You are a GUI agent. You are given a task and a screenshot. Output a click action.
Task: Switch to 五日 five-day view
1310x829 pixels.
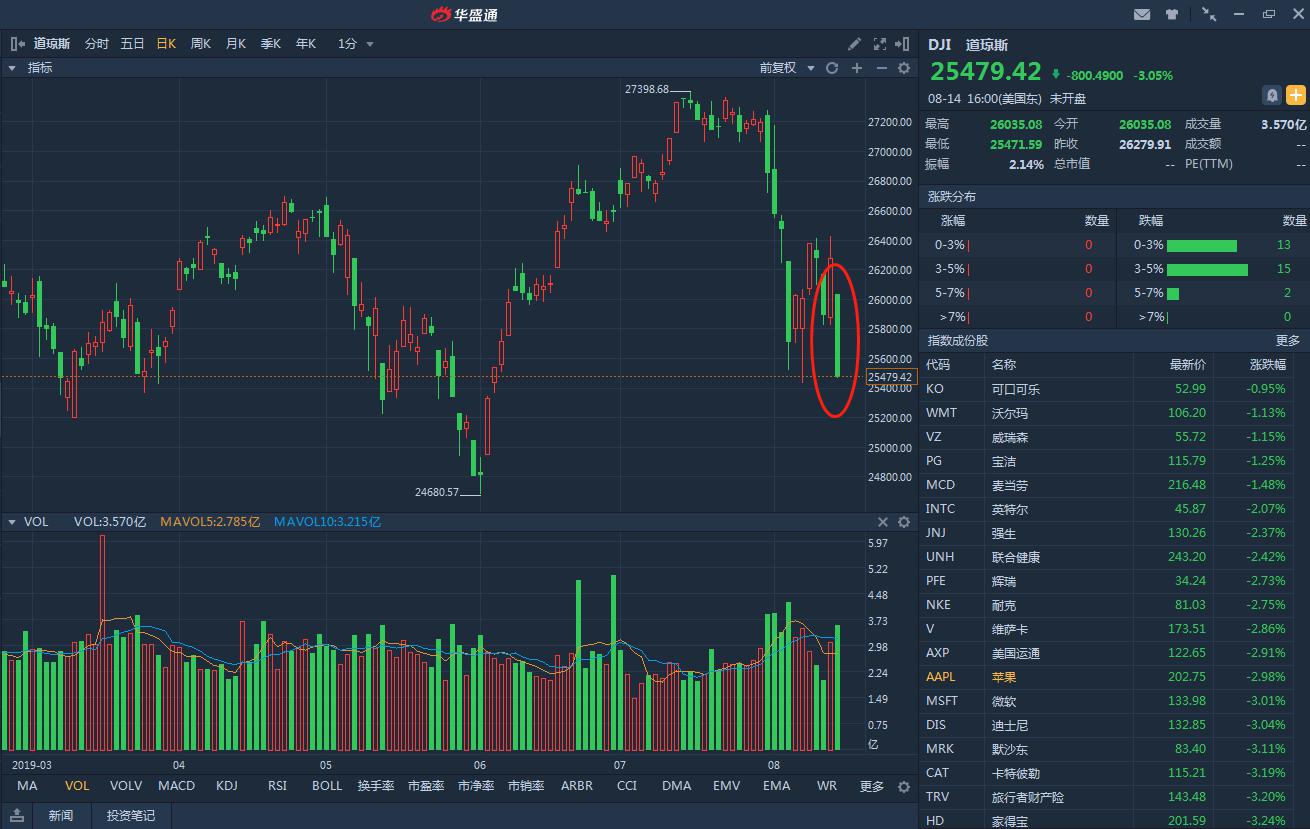(x=132, y=44)
